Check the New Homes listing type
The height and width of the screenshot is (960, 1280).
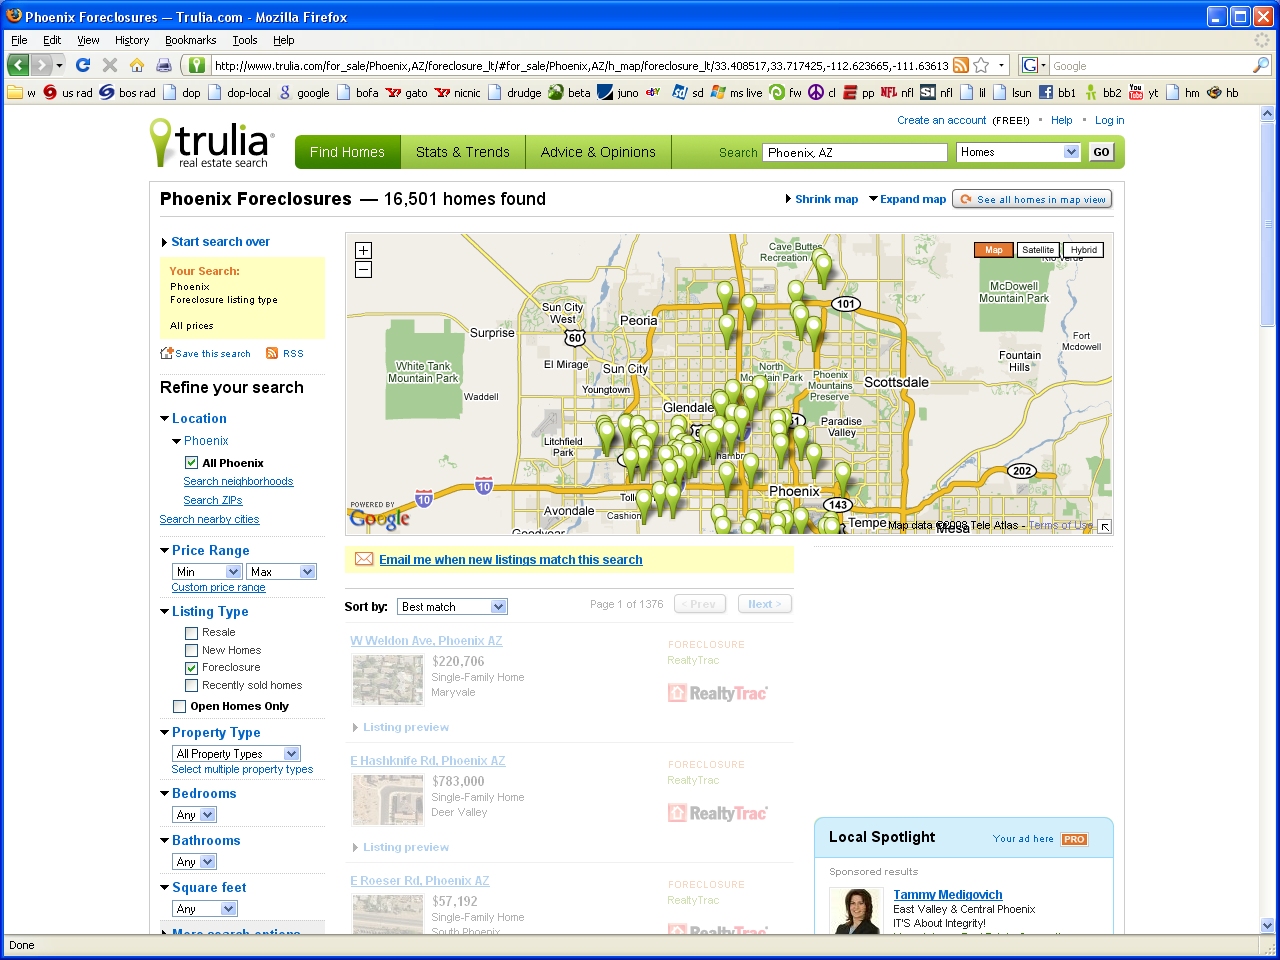(x=191, y=650)
